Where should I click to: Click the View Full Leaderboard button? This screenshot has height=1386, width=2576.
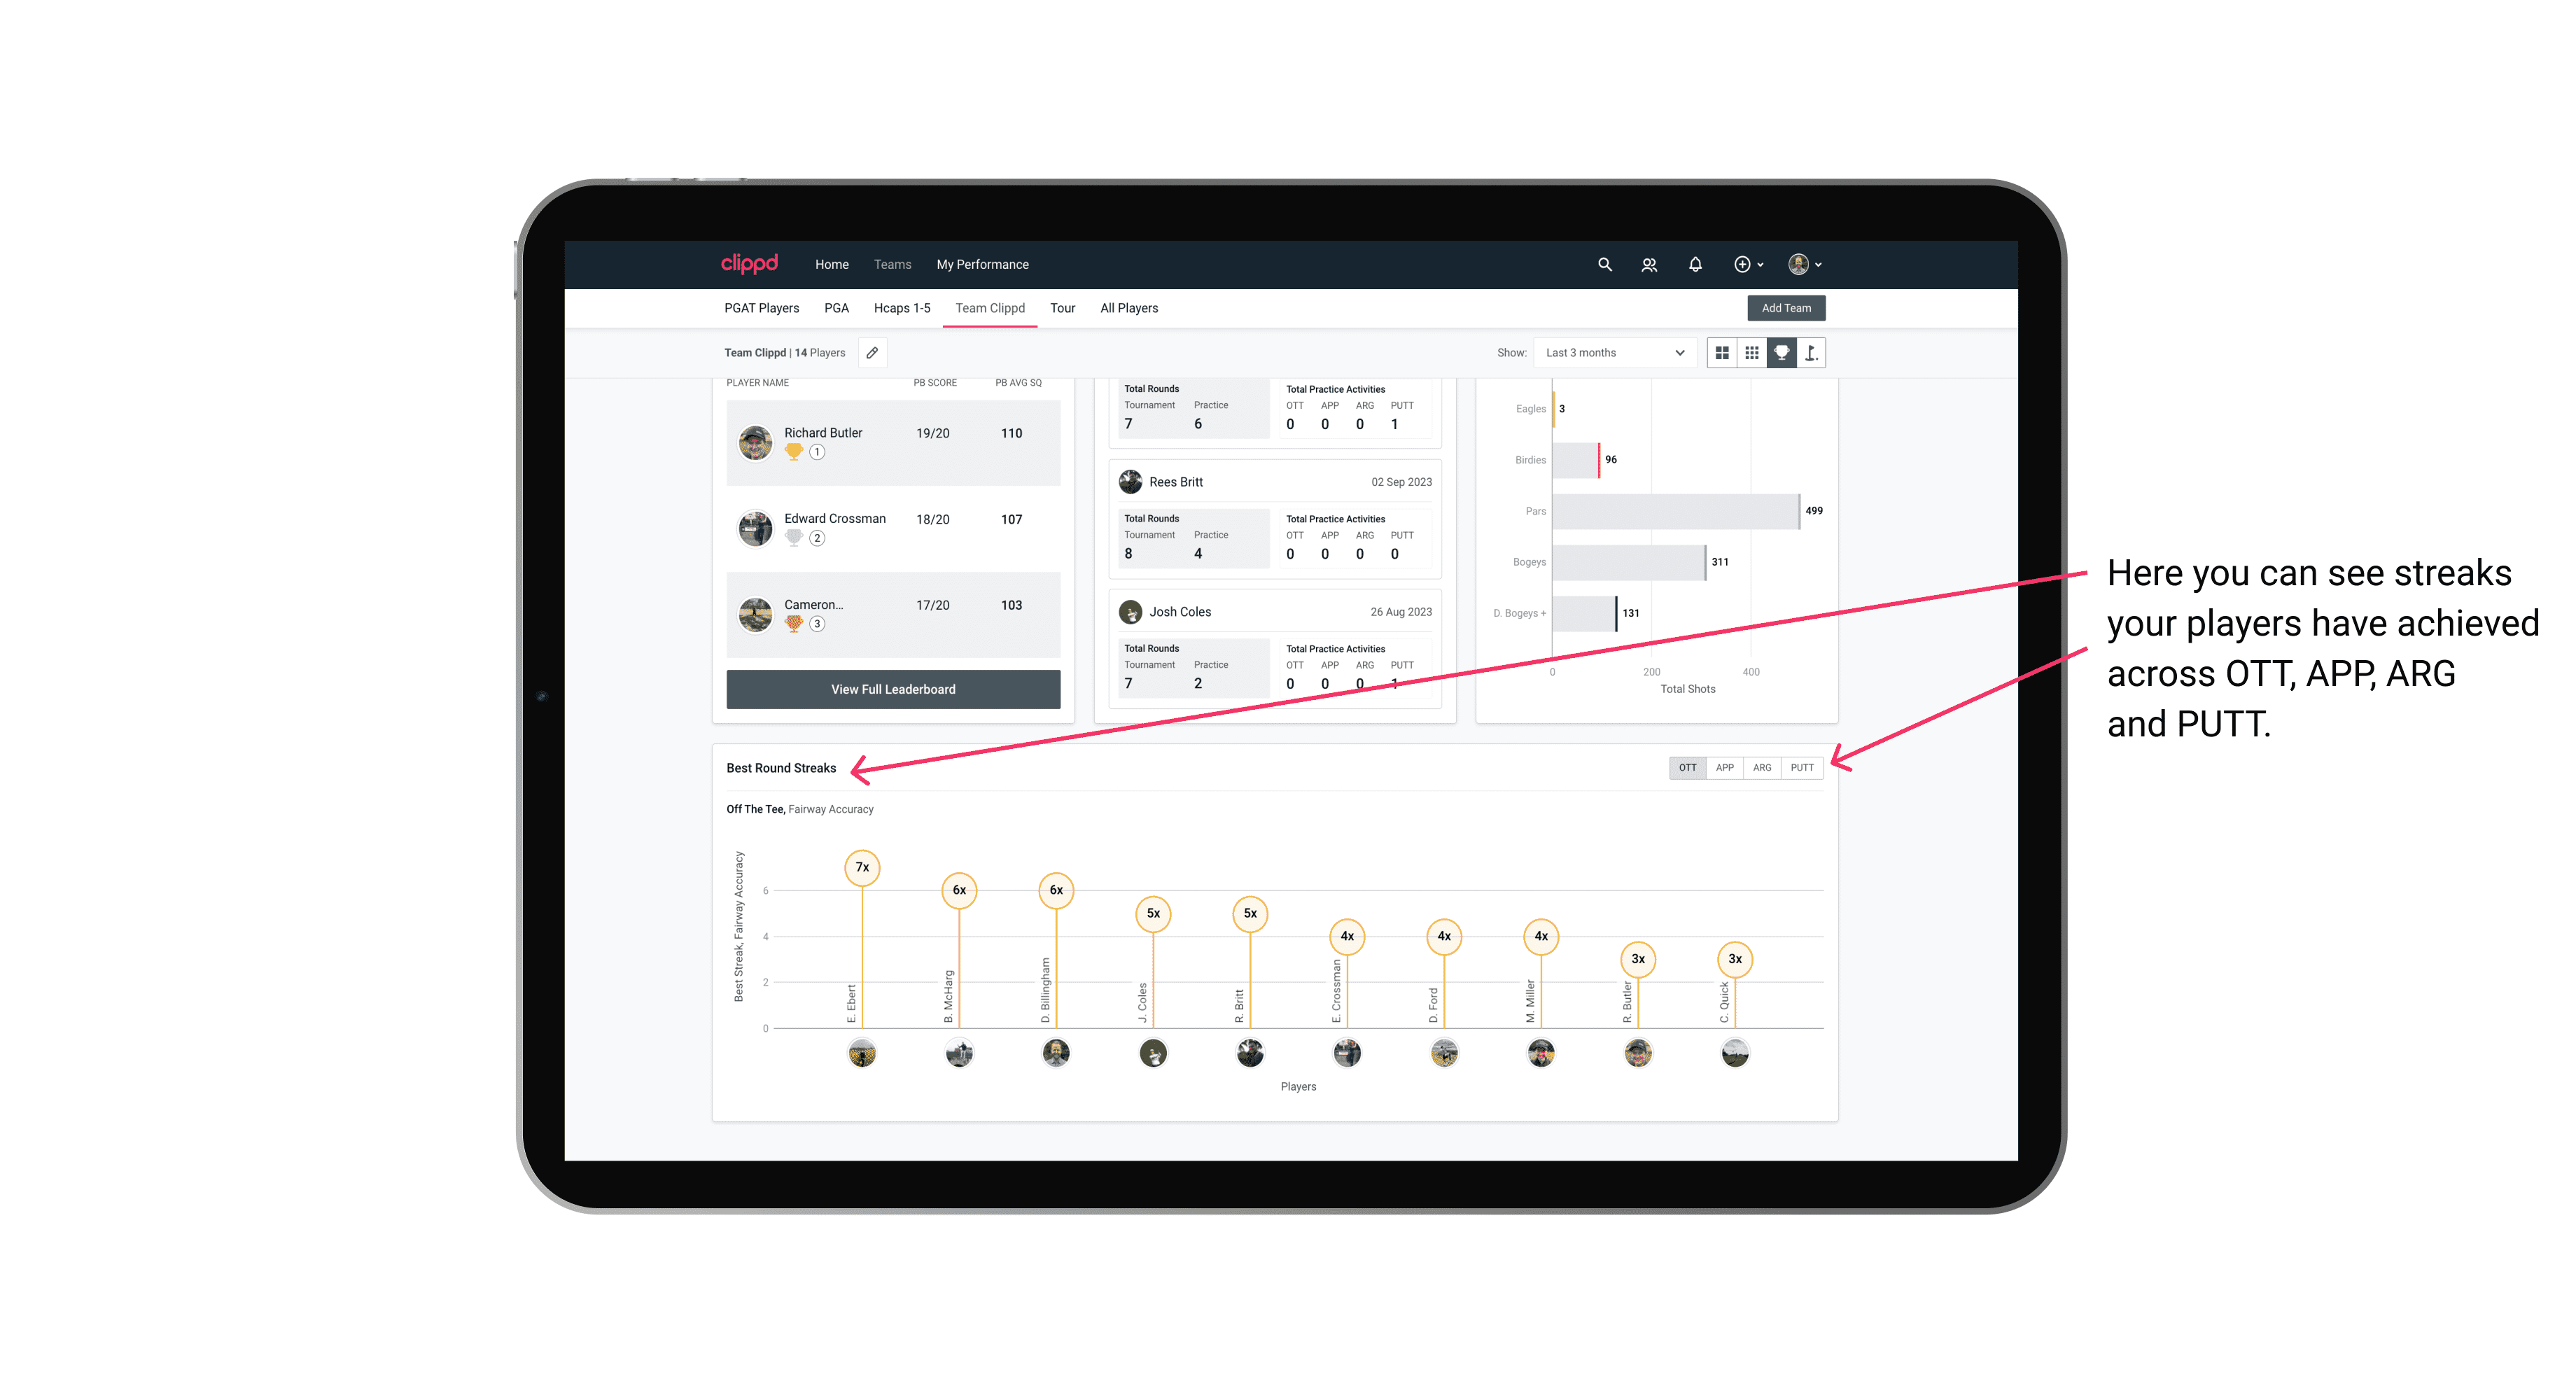click(892, 689)
